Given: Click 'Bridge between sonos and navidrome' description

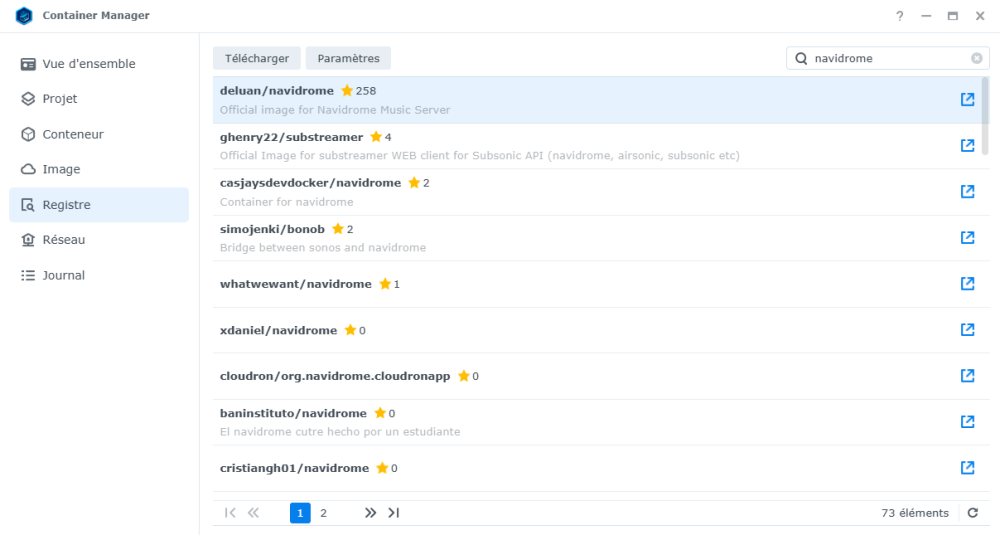Looking at the screenshot, I should coord(323,247).
